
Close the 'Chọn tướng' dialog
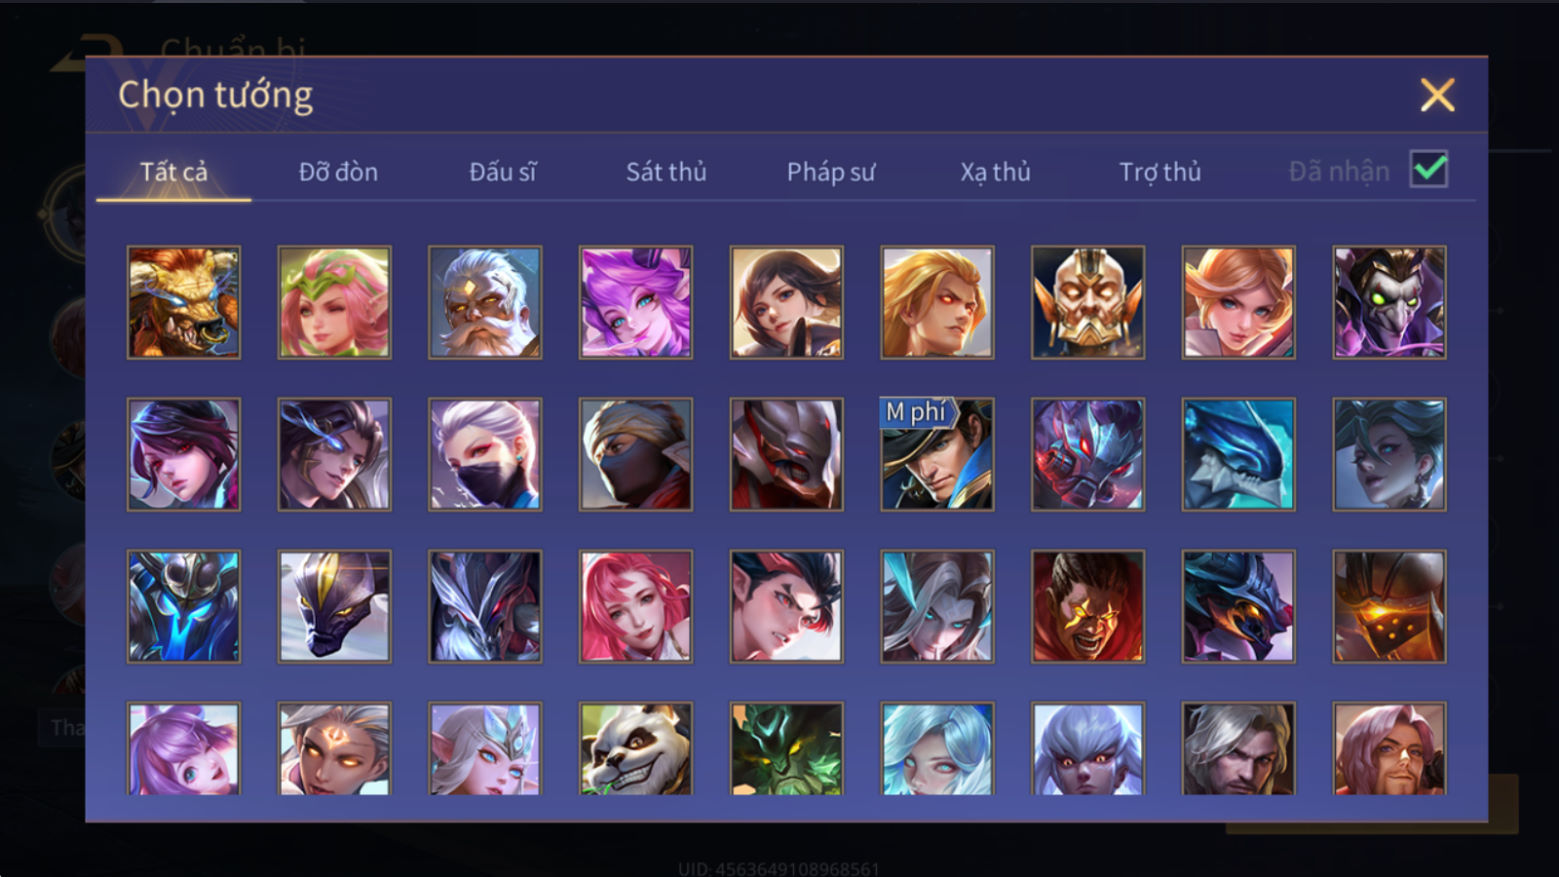pyautogui.click(x=1437, y=95)
